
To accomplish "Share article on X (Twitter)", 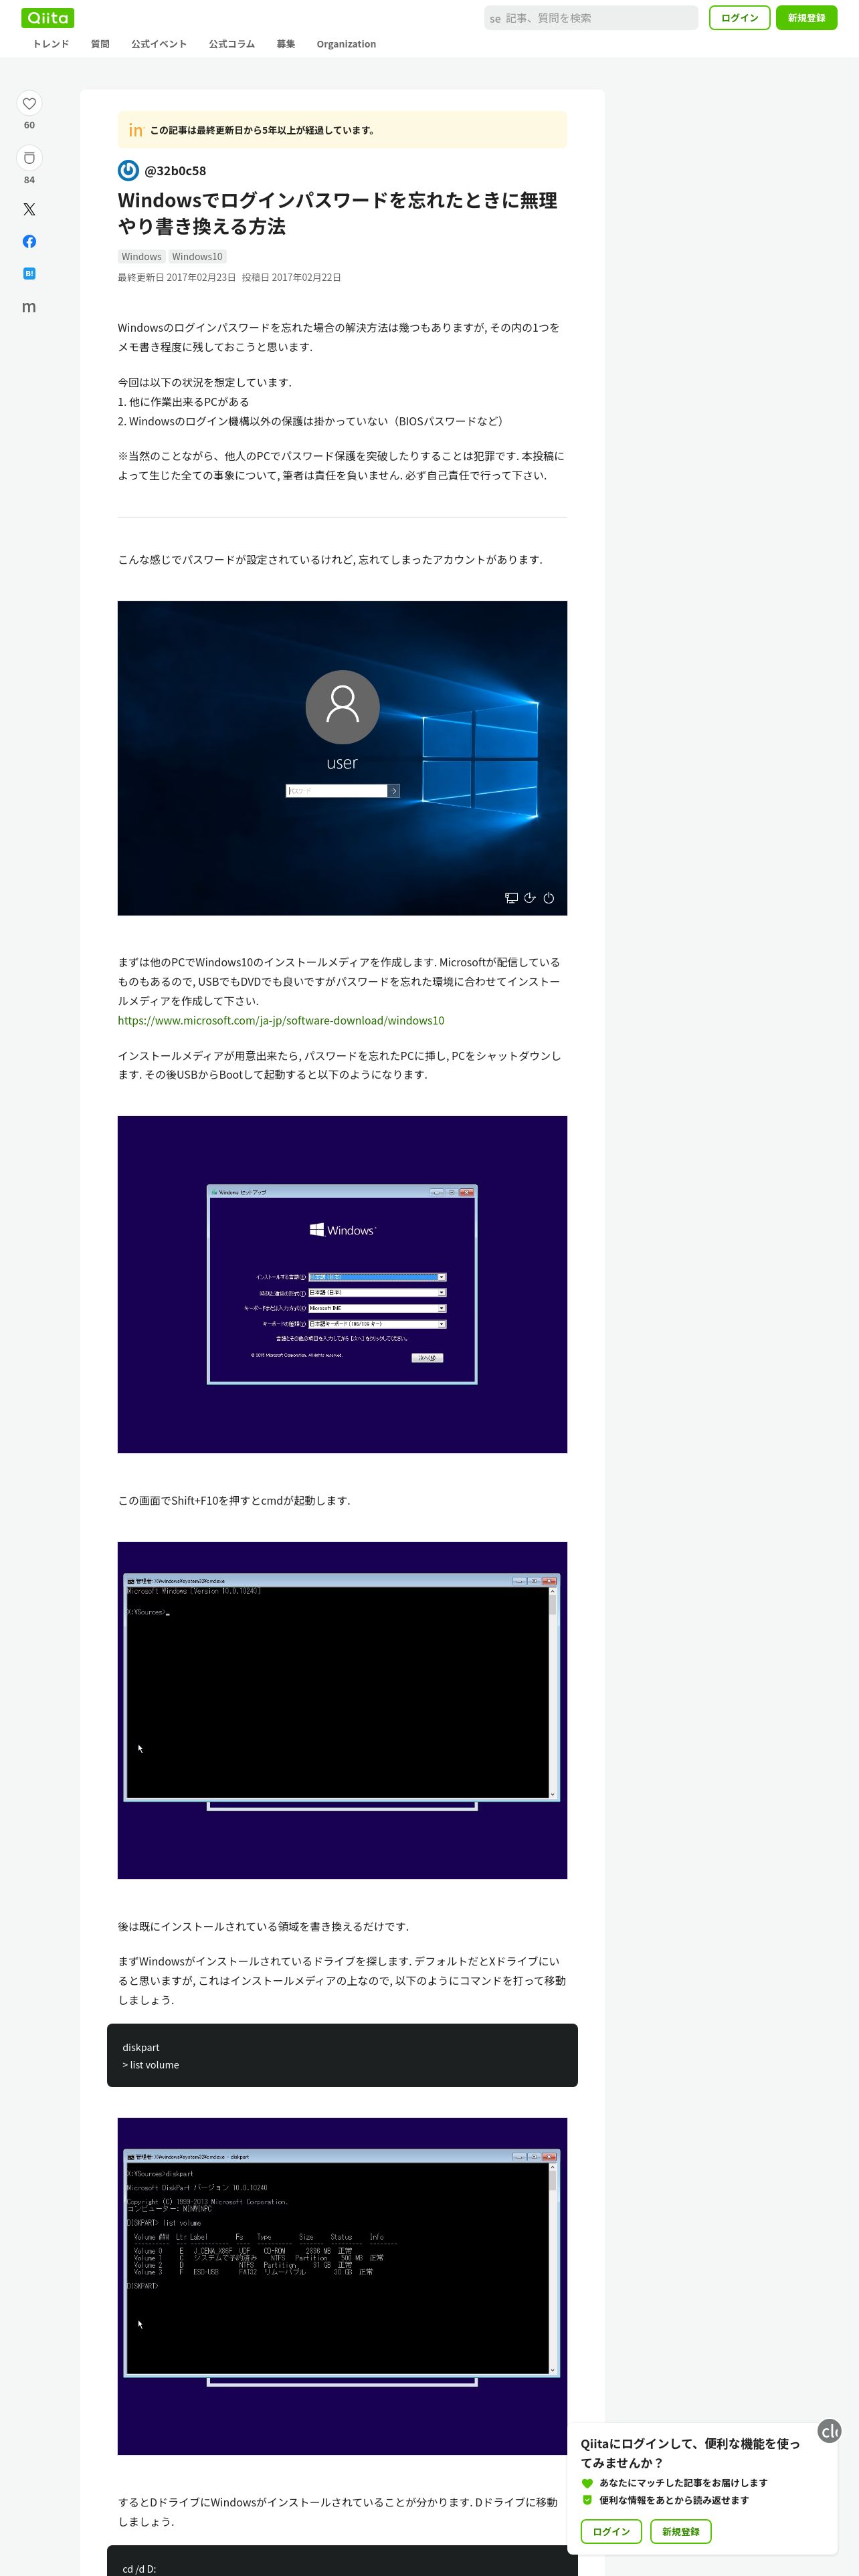I will 29,210.
